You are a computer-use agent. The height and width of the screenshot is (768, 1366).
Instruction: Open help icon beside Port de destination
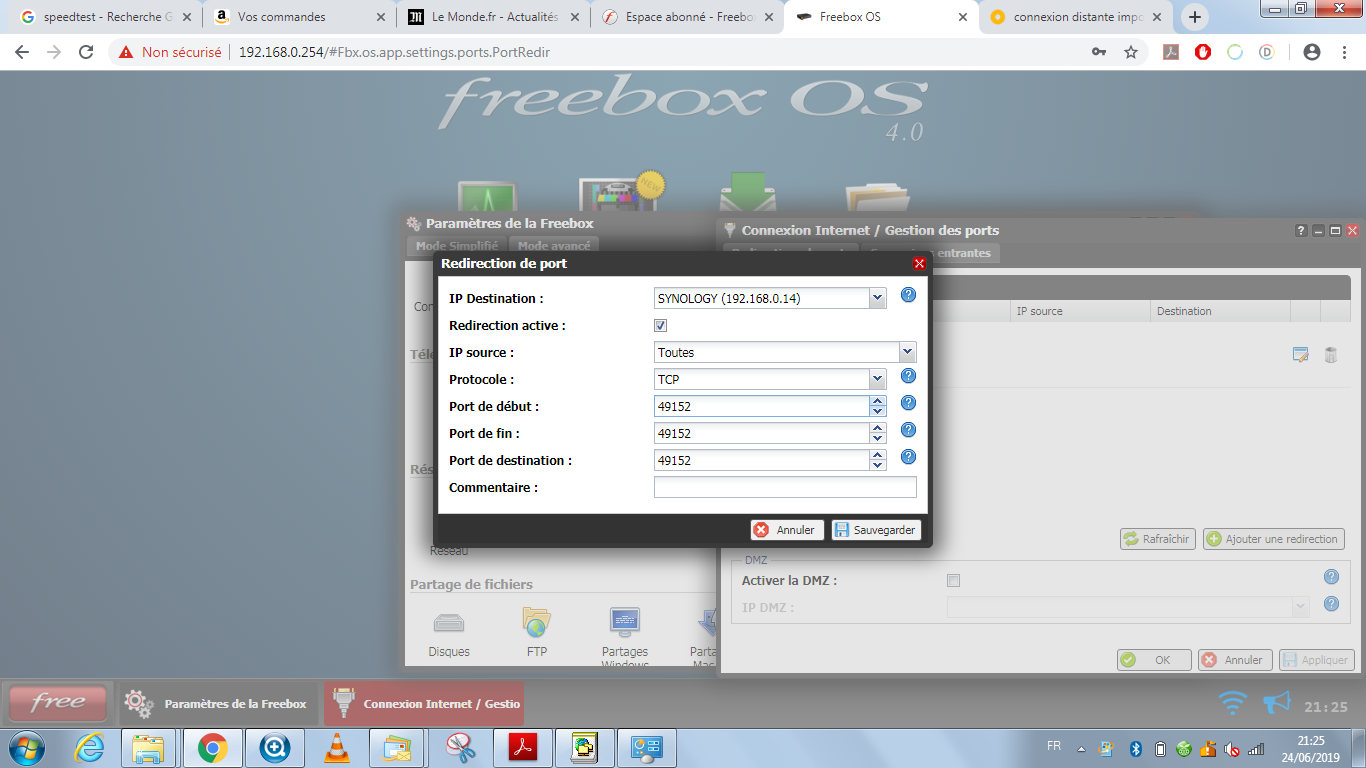click(908, 457)
